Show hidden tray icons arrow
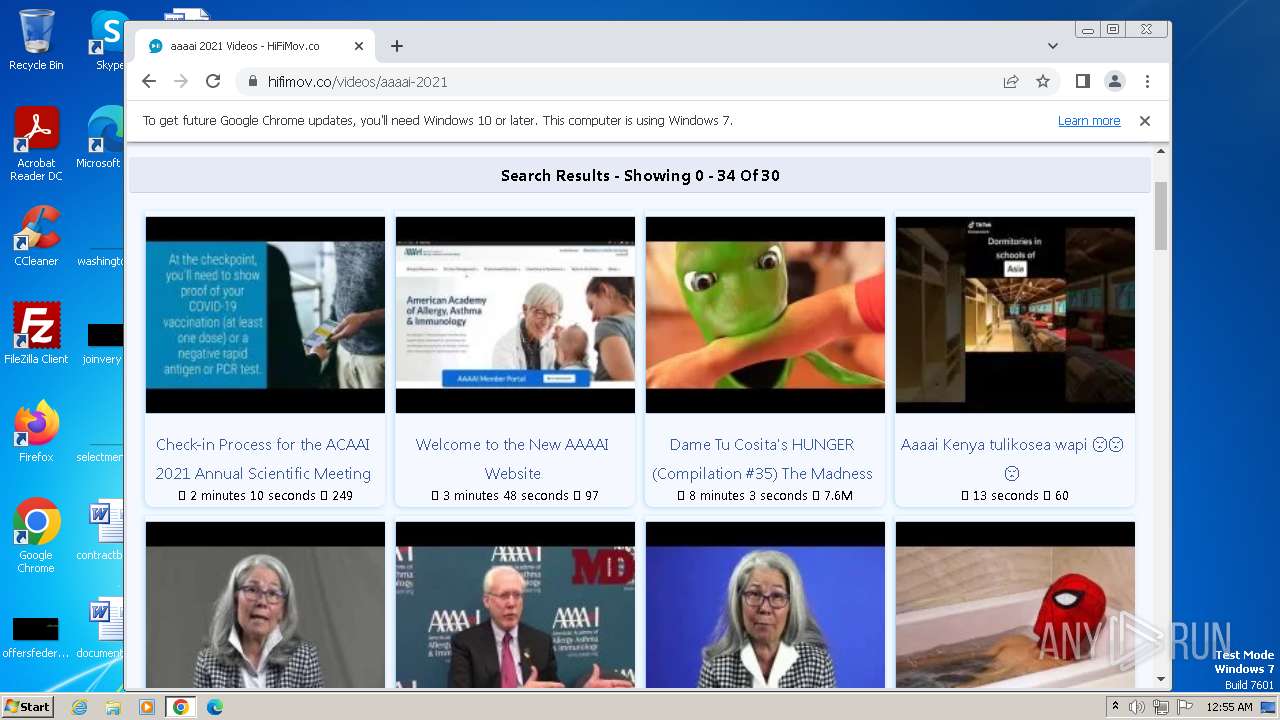 (x=1116, y=707)
